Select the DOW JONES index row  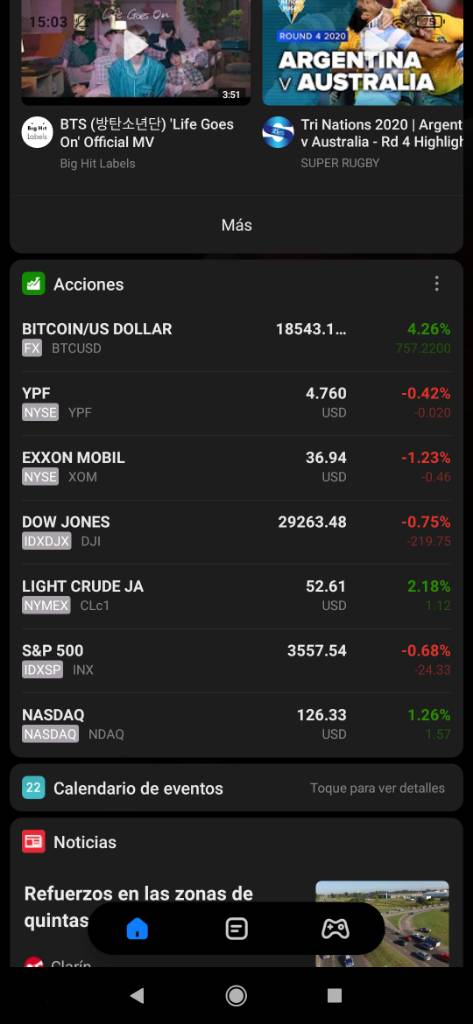[236, 532]
